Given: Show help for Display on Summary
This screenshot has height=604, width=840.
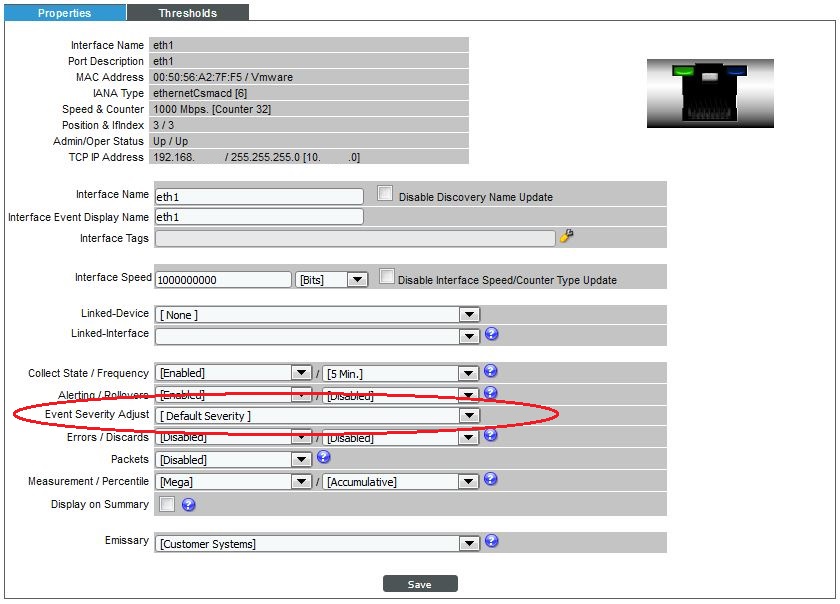Looking at the screenshot, I should point(188,505).
